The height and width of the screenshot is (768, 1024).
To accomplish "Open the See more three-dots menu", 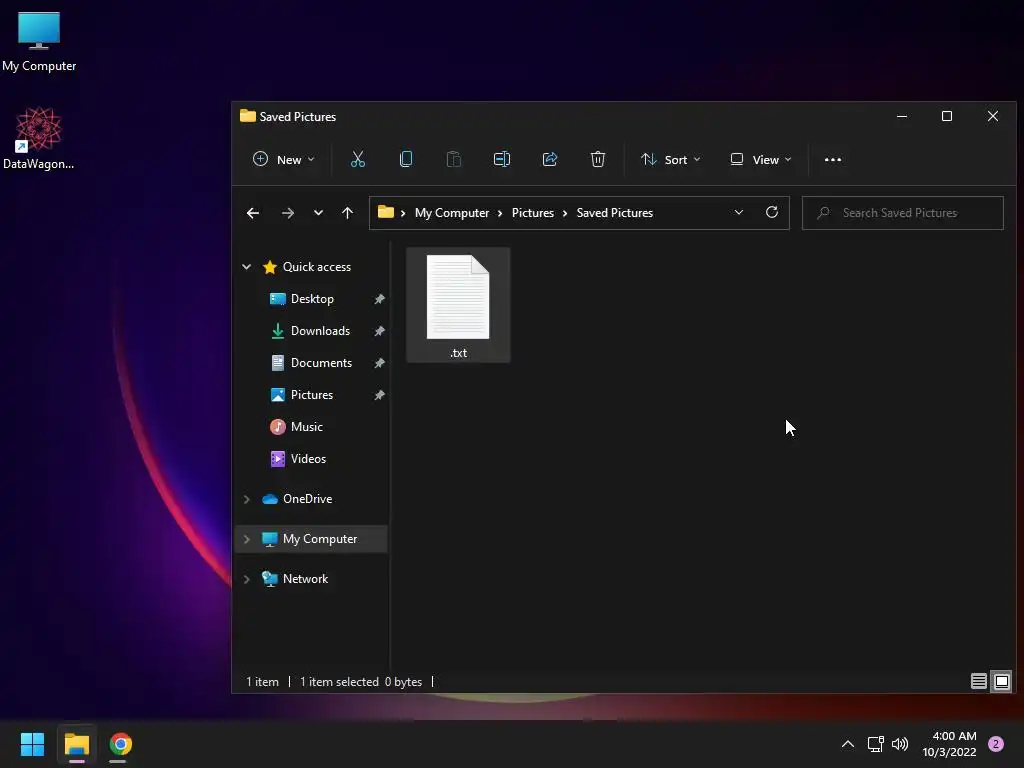I will point(833,159).
